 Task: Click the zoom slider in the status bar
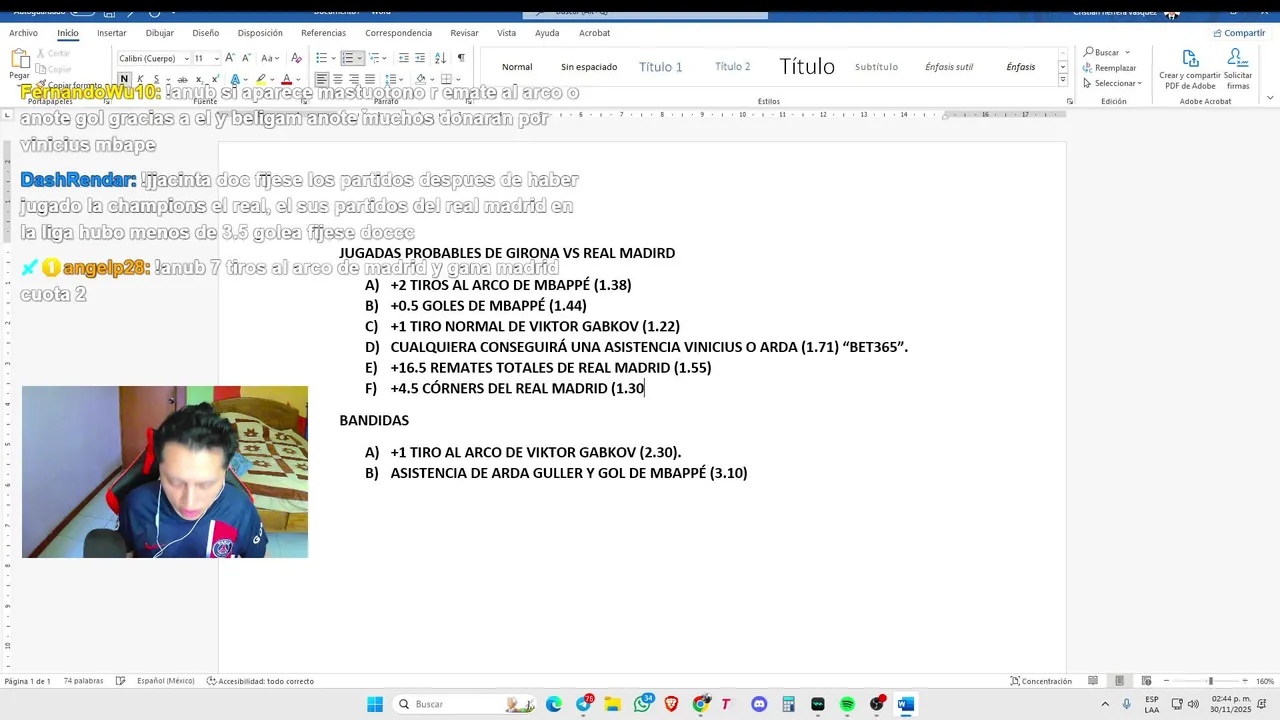coord(1210,681)
